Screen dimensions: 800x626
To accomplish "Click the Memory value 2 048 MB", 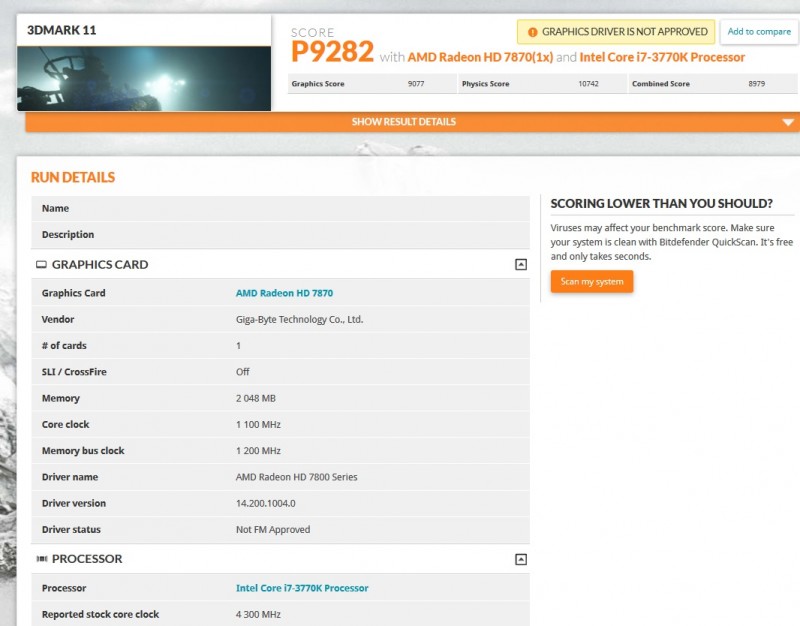I will coord(256,398).
